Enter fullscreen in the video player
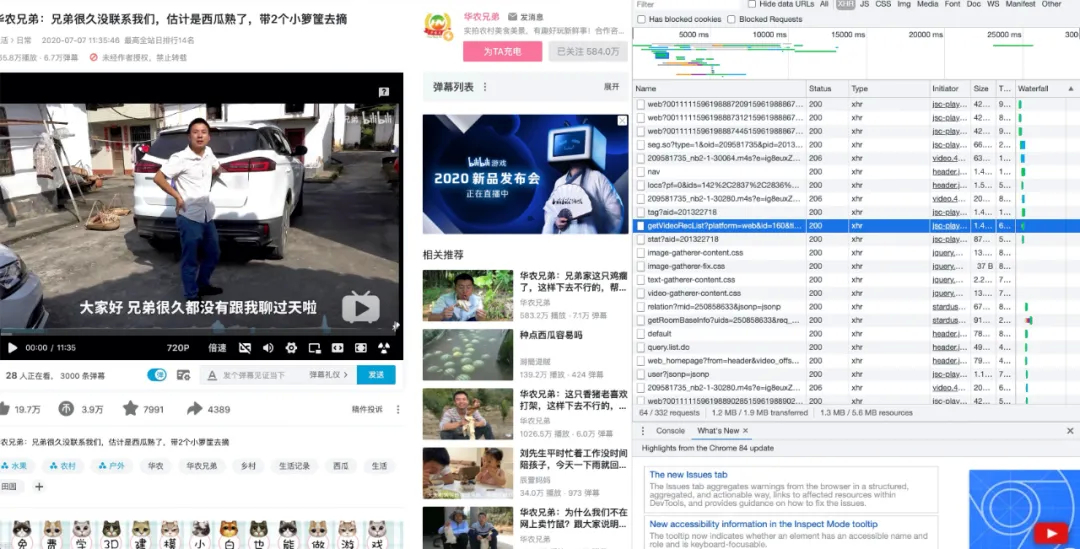The width and height of the screenshot is (1080, 549). (x=361, y=348)
